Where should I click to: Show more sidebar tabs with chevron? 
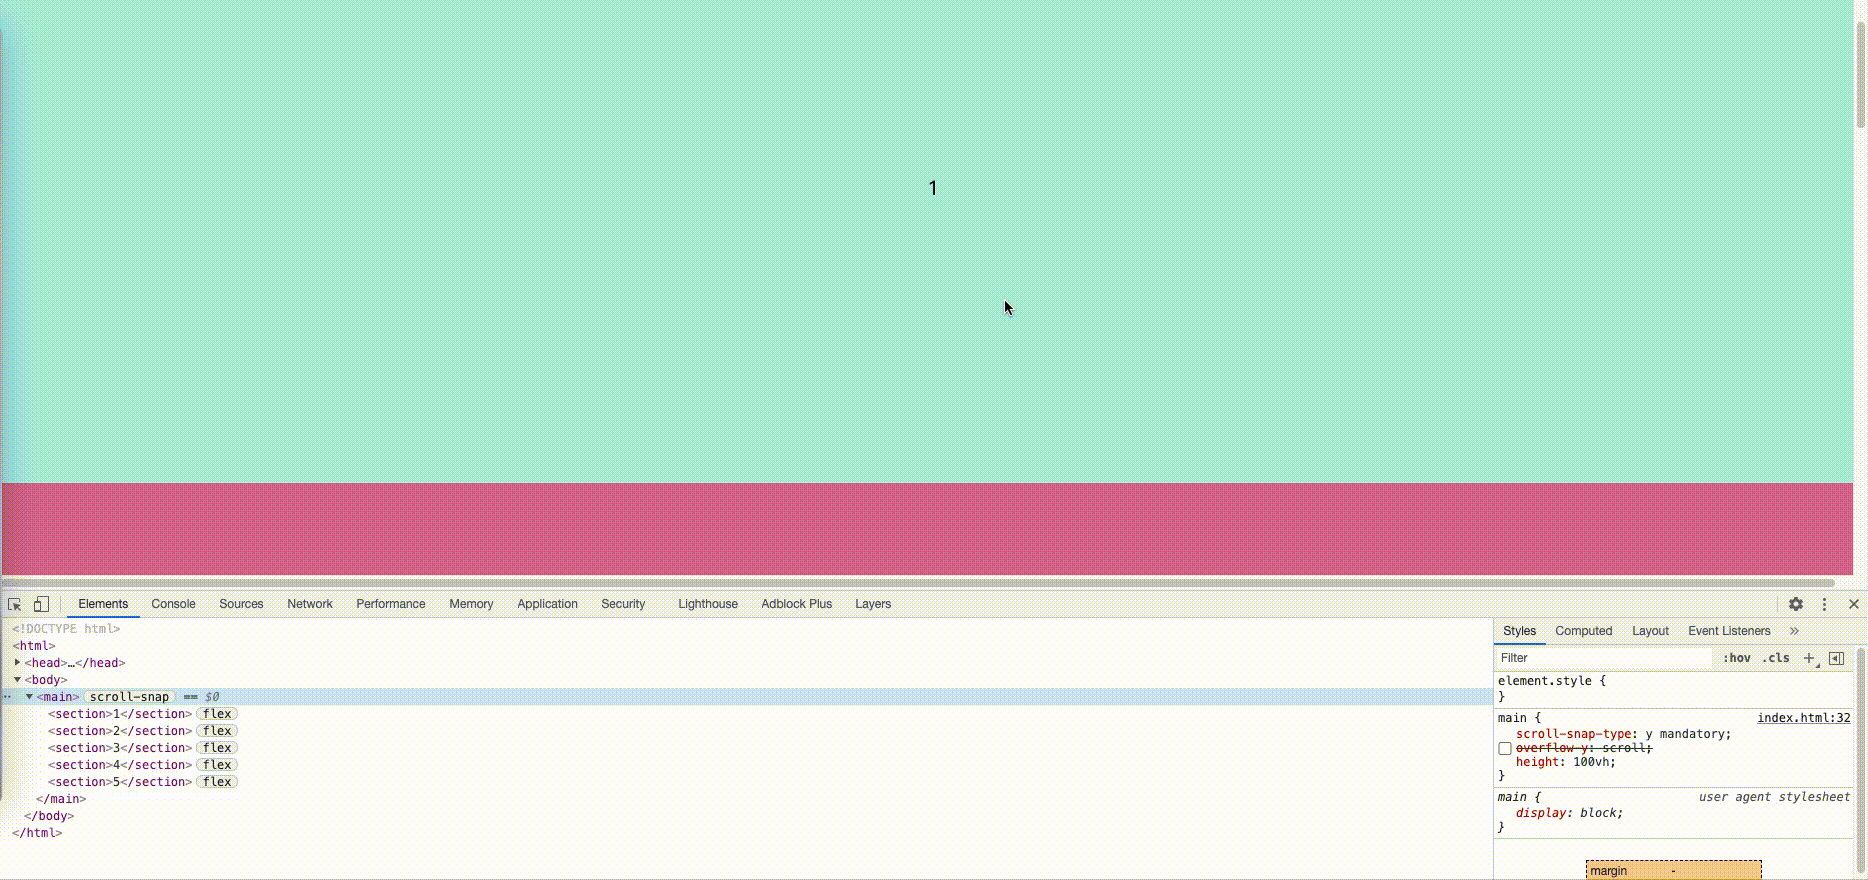click(1794, 631)
